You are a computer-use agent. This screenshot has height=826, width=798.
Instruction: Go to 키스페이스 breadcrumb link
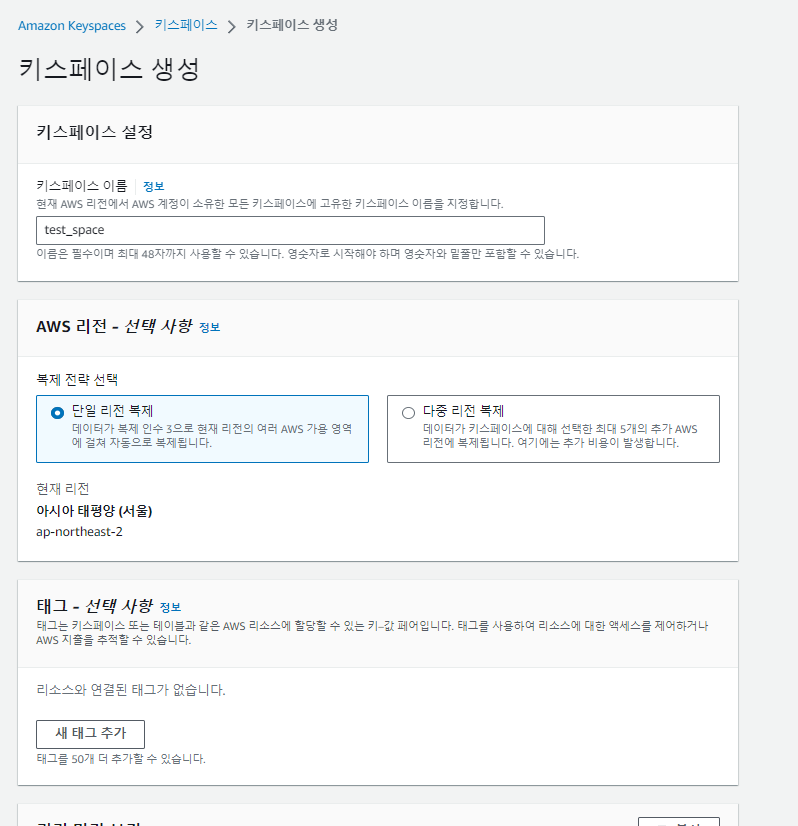(186, 25)
